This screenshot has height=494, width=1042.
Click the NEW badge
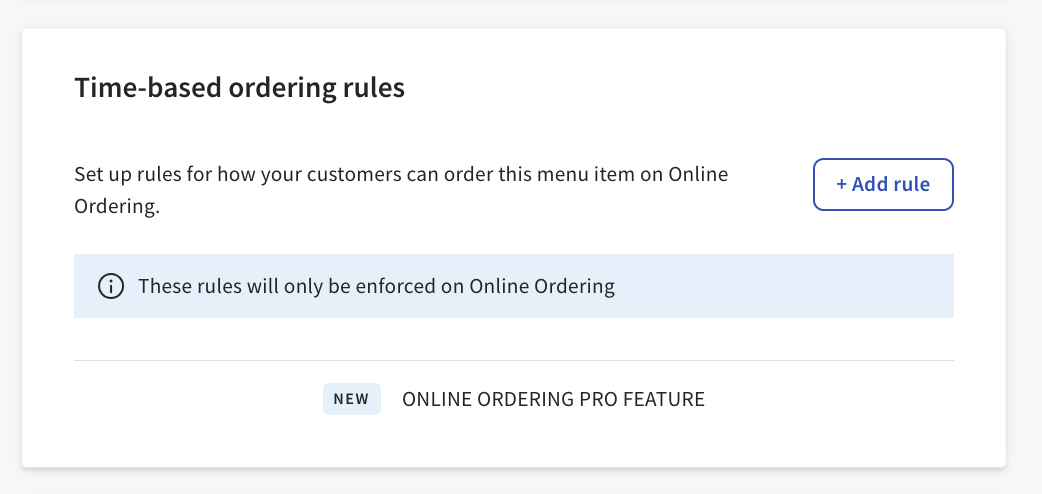[x=351, y=399]
